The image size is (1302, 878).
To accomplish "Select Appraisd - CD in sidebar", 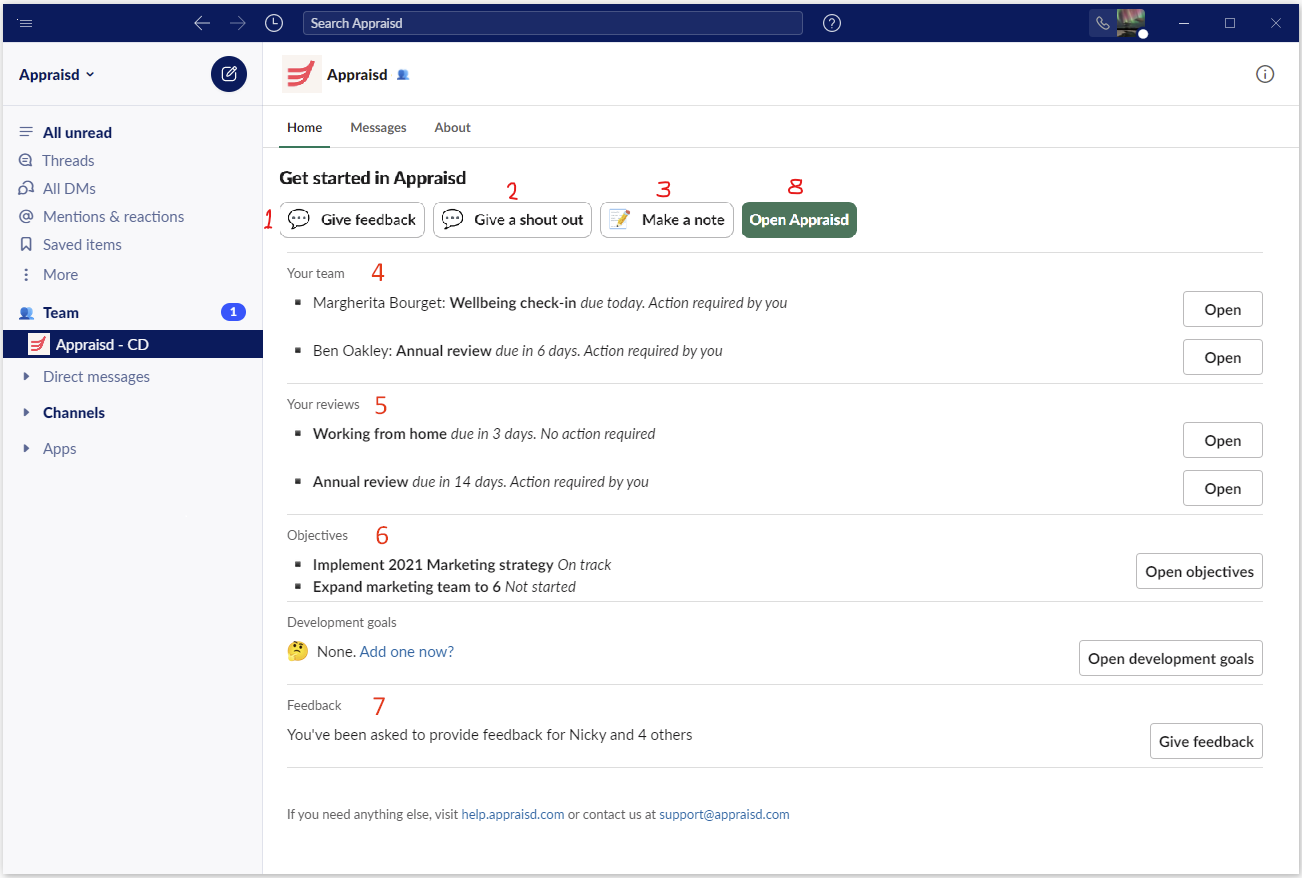I will pos(133,344).
